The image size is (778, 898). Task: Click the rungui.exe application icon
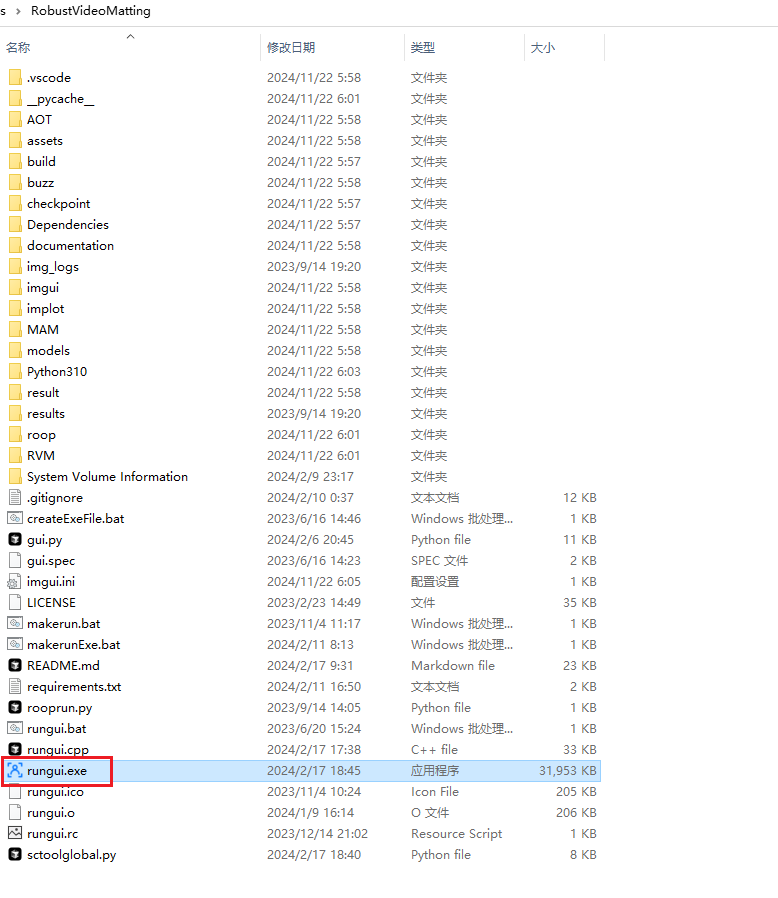coord(15,771)
